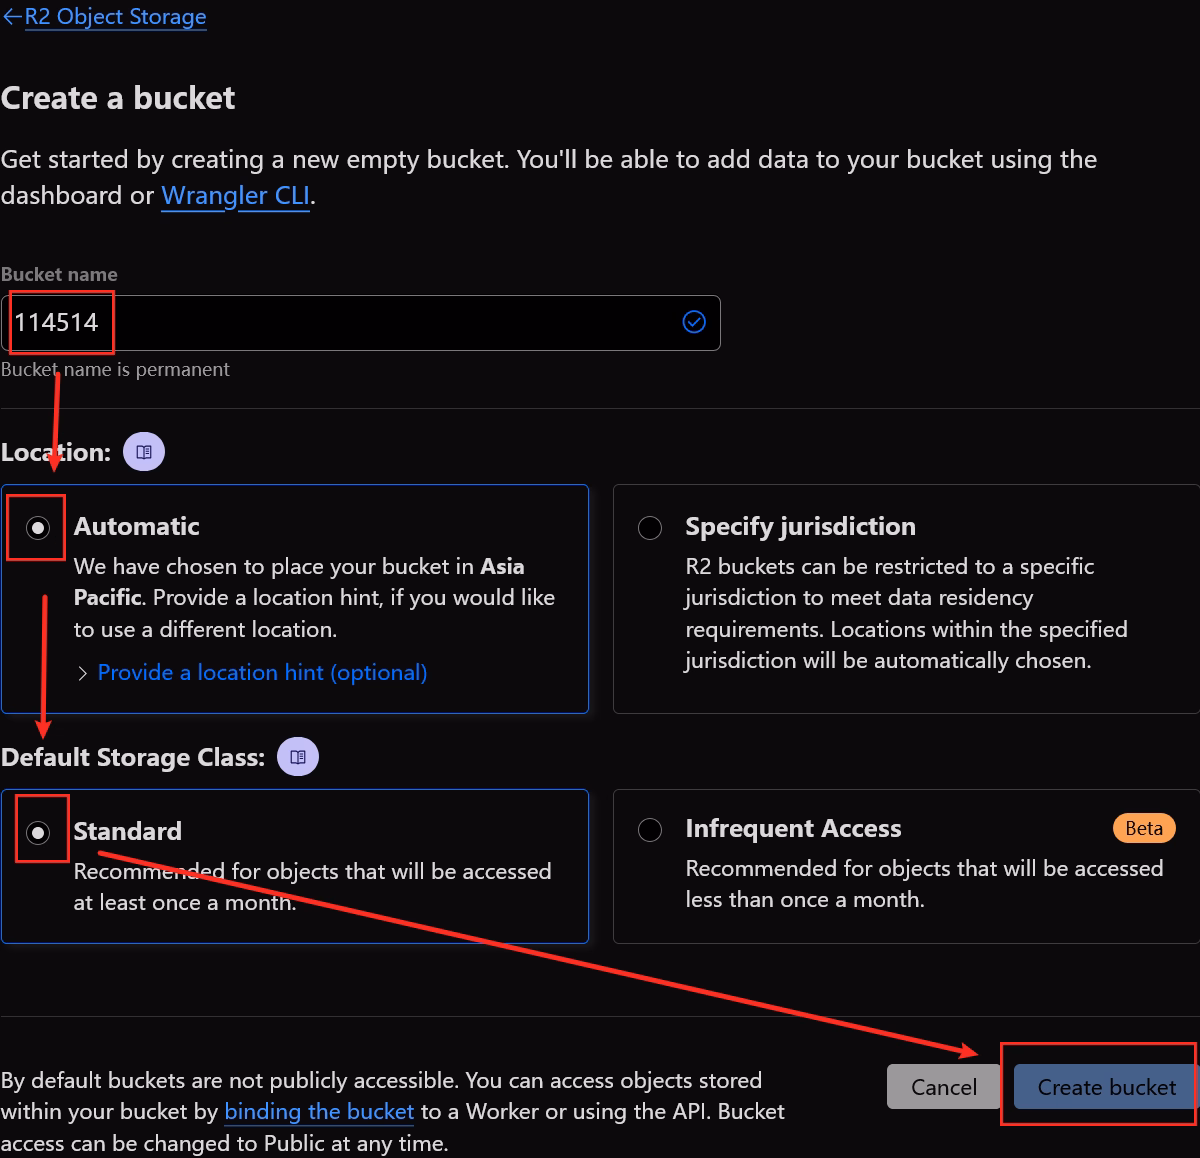
Task: Open the Location documentation book icon
Action: (x=144, y=452)
